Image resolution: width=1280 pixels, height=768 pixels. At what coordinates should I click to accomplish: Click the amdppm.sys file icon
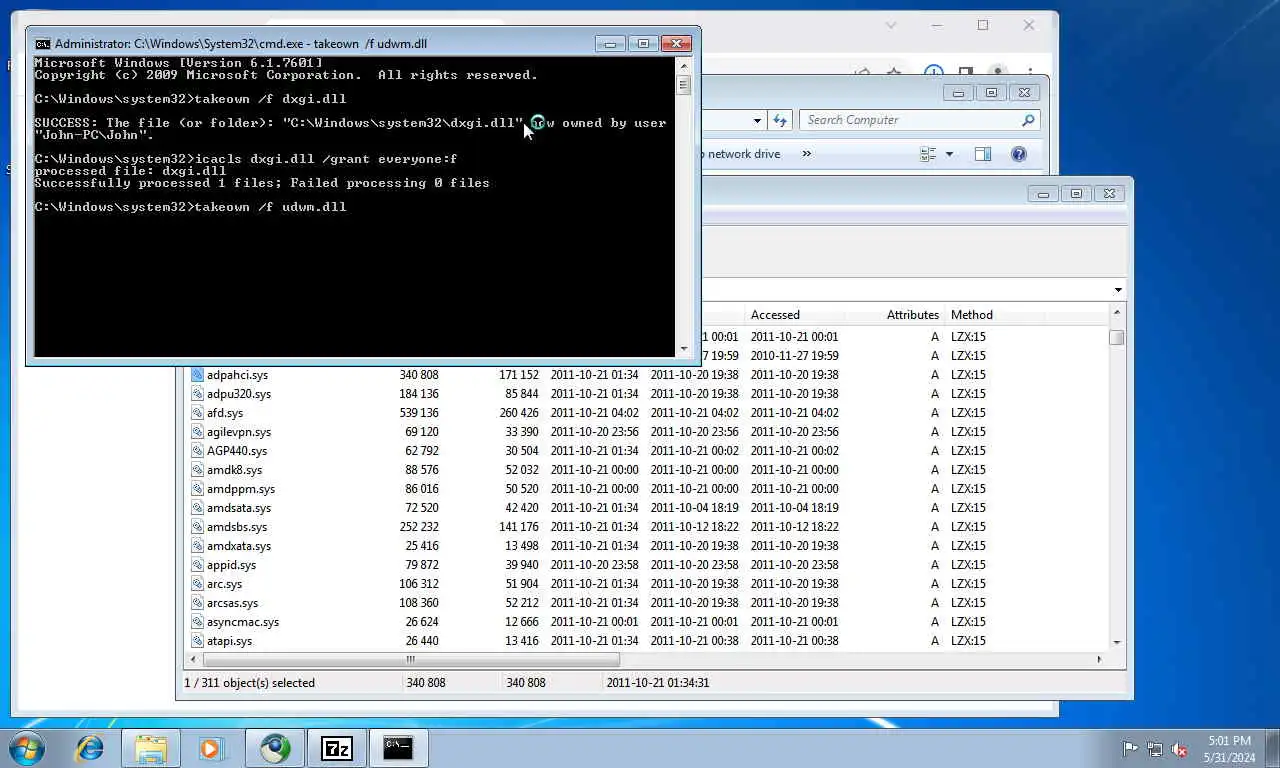(197, 489)
